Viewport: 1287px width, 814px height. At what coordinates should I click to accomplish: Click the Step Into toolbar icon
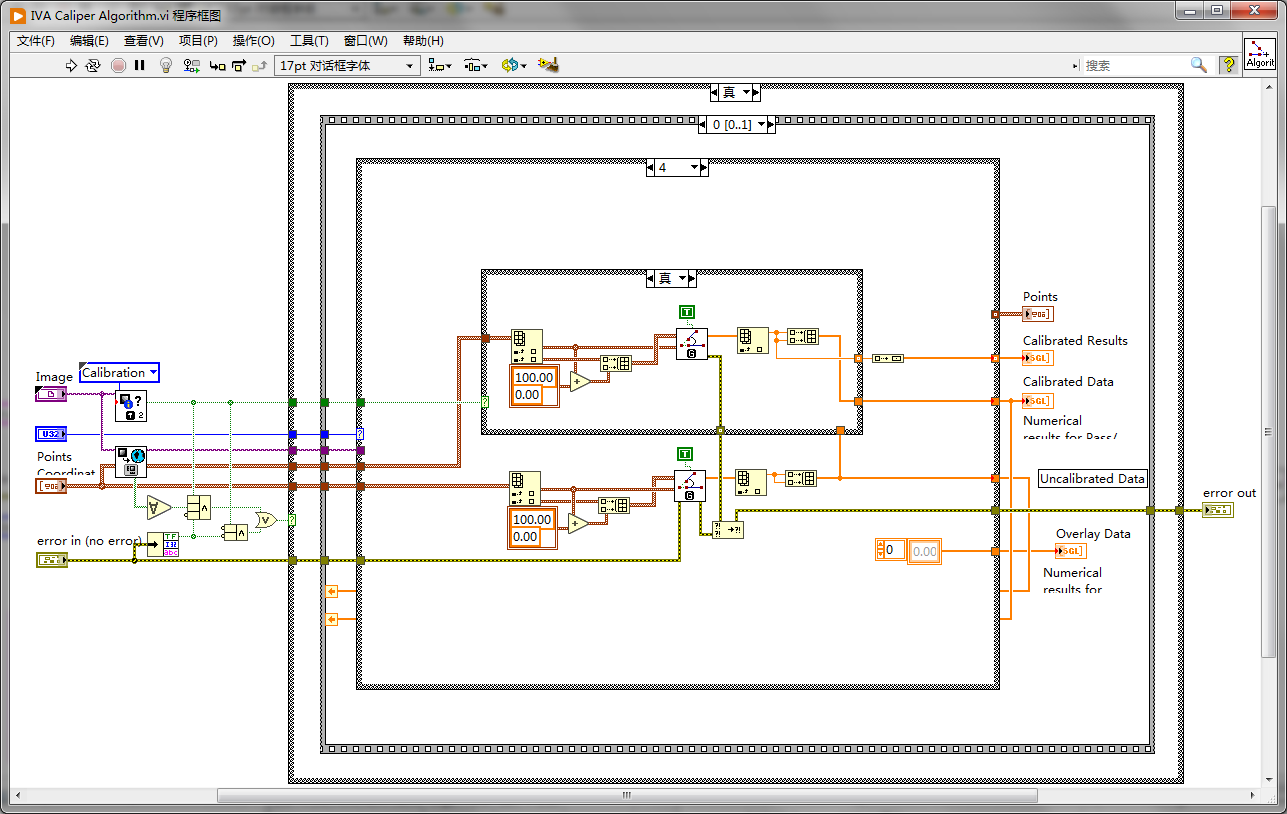point(217,65)
